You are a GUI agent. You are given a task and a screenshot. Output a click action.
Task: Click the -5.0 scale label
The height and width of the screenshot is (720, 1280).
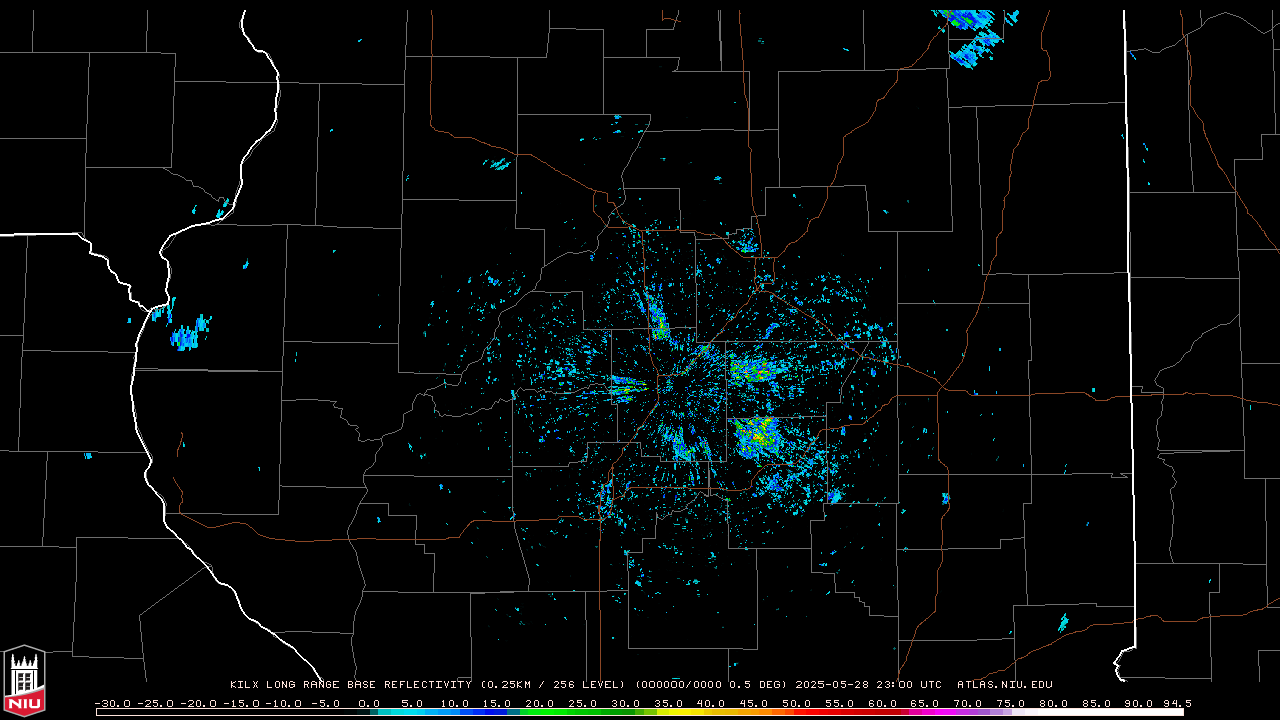coord(326,704)
